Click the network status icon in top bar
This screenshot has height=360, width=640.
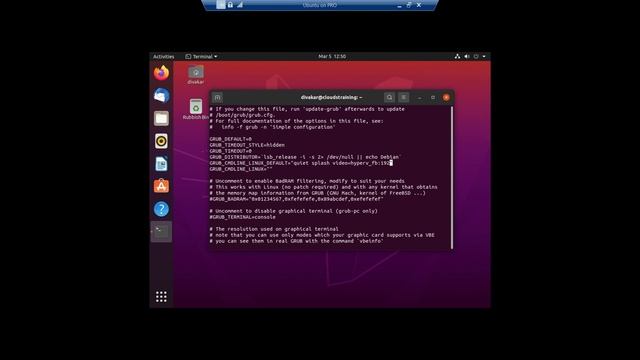(457, 56)
